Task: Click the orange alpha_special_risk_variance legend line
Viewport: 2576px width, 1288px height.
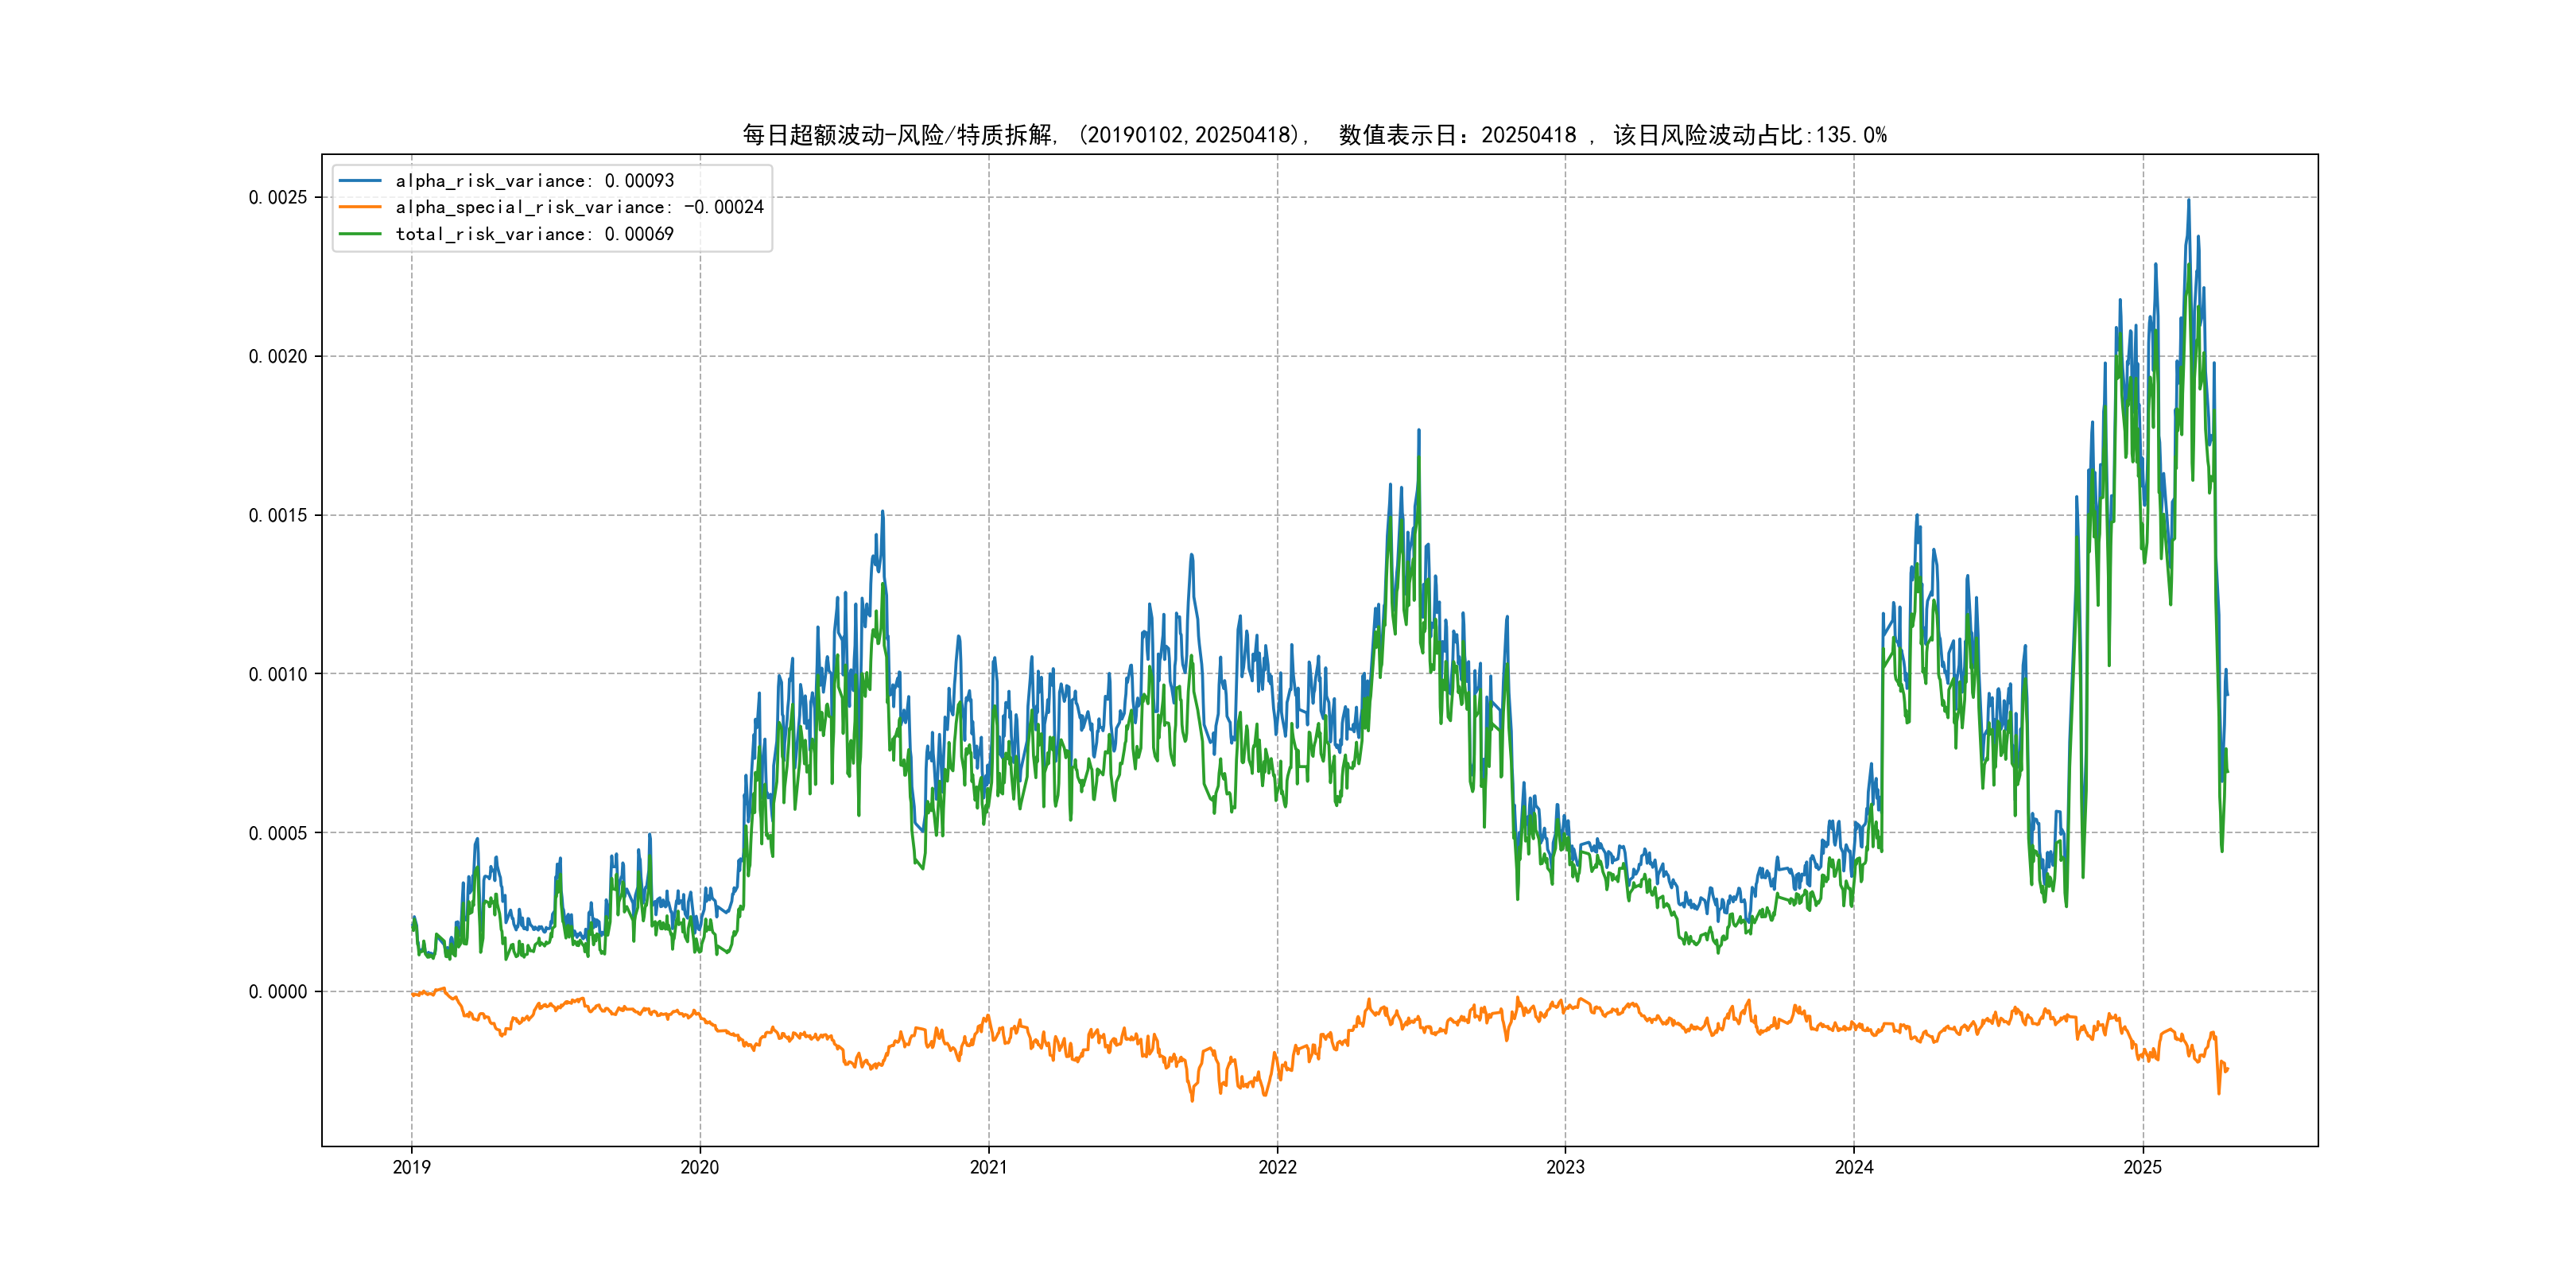Action: click(360, 207)
